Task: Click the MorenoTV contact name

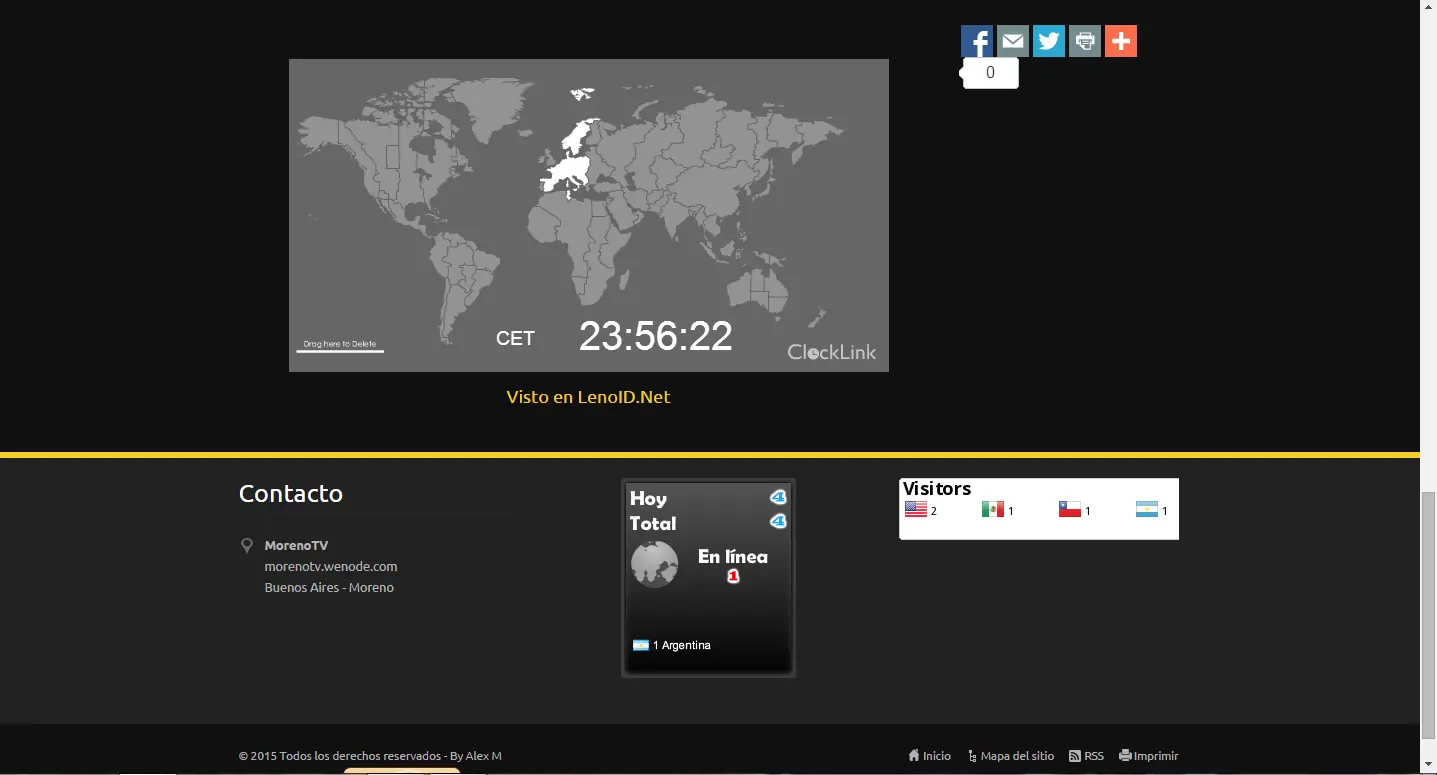Action: pyautogui.click(x=296, y=545)
